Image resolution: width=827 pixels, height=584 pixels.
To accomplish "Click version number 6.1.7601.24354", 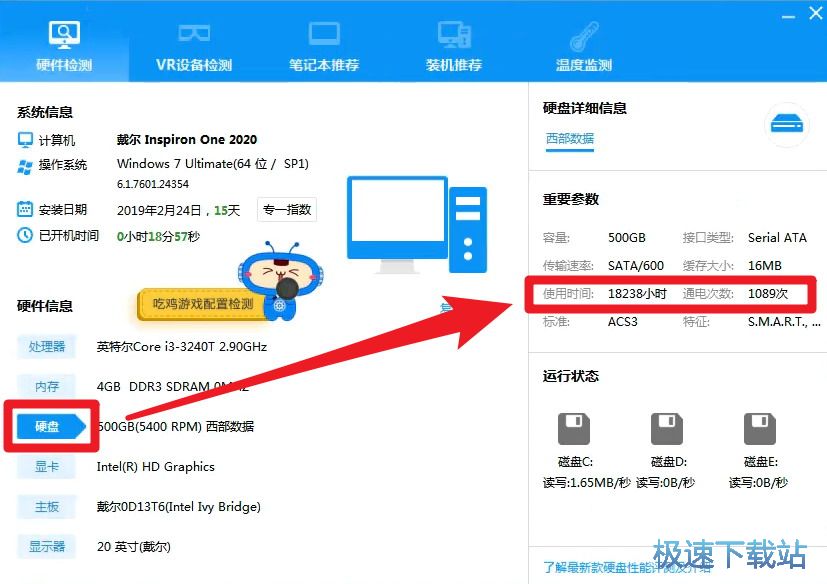I will pyautogui.click(x=153, y=184).
